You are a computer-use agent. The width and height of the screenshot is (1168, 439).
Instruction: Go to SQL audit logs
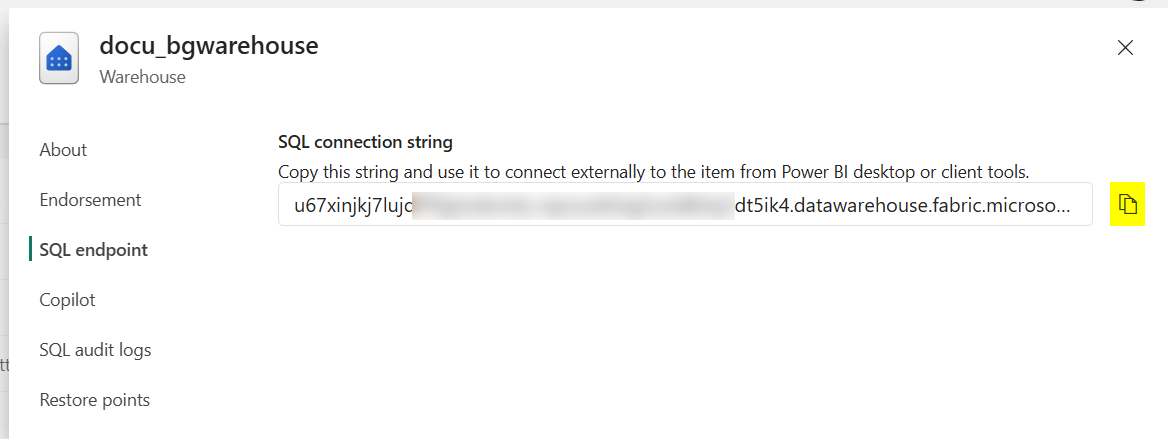coord(95,350)
